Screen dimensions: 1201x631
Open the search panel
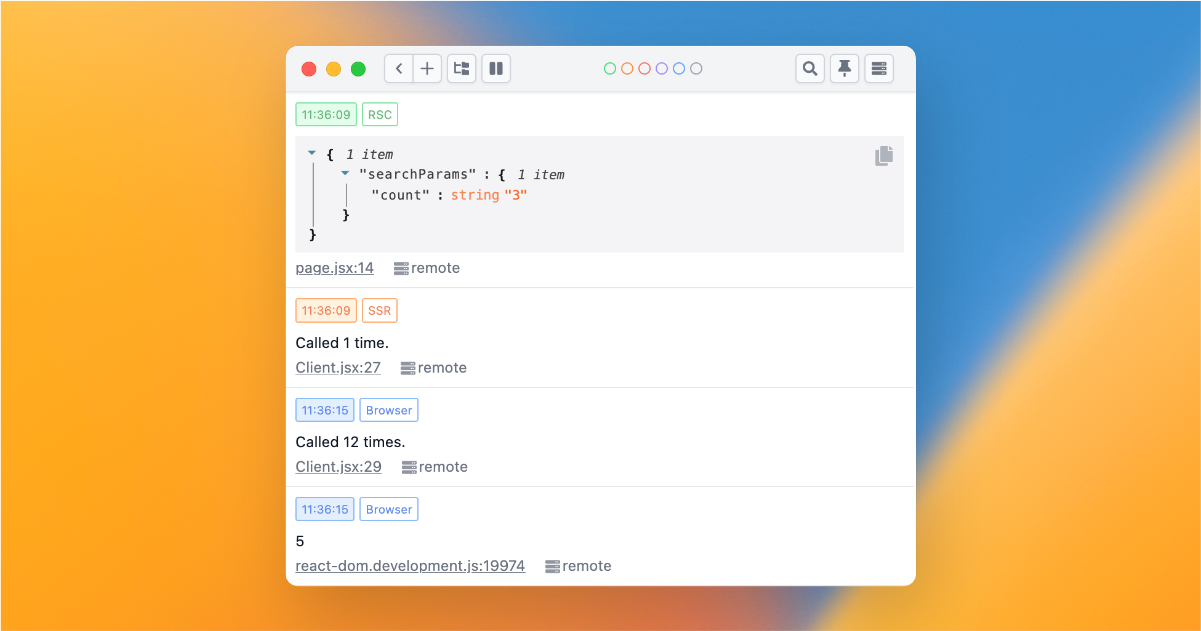[810, 68]
